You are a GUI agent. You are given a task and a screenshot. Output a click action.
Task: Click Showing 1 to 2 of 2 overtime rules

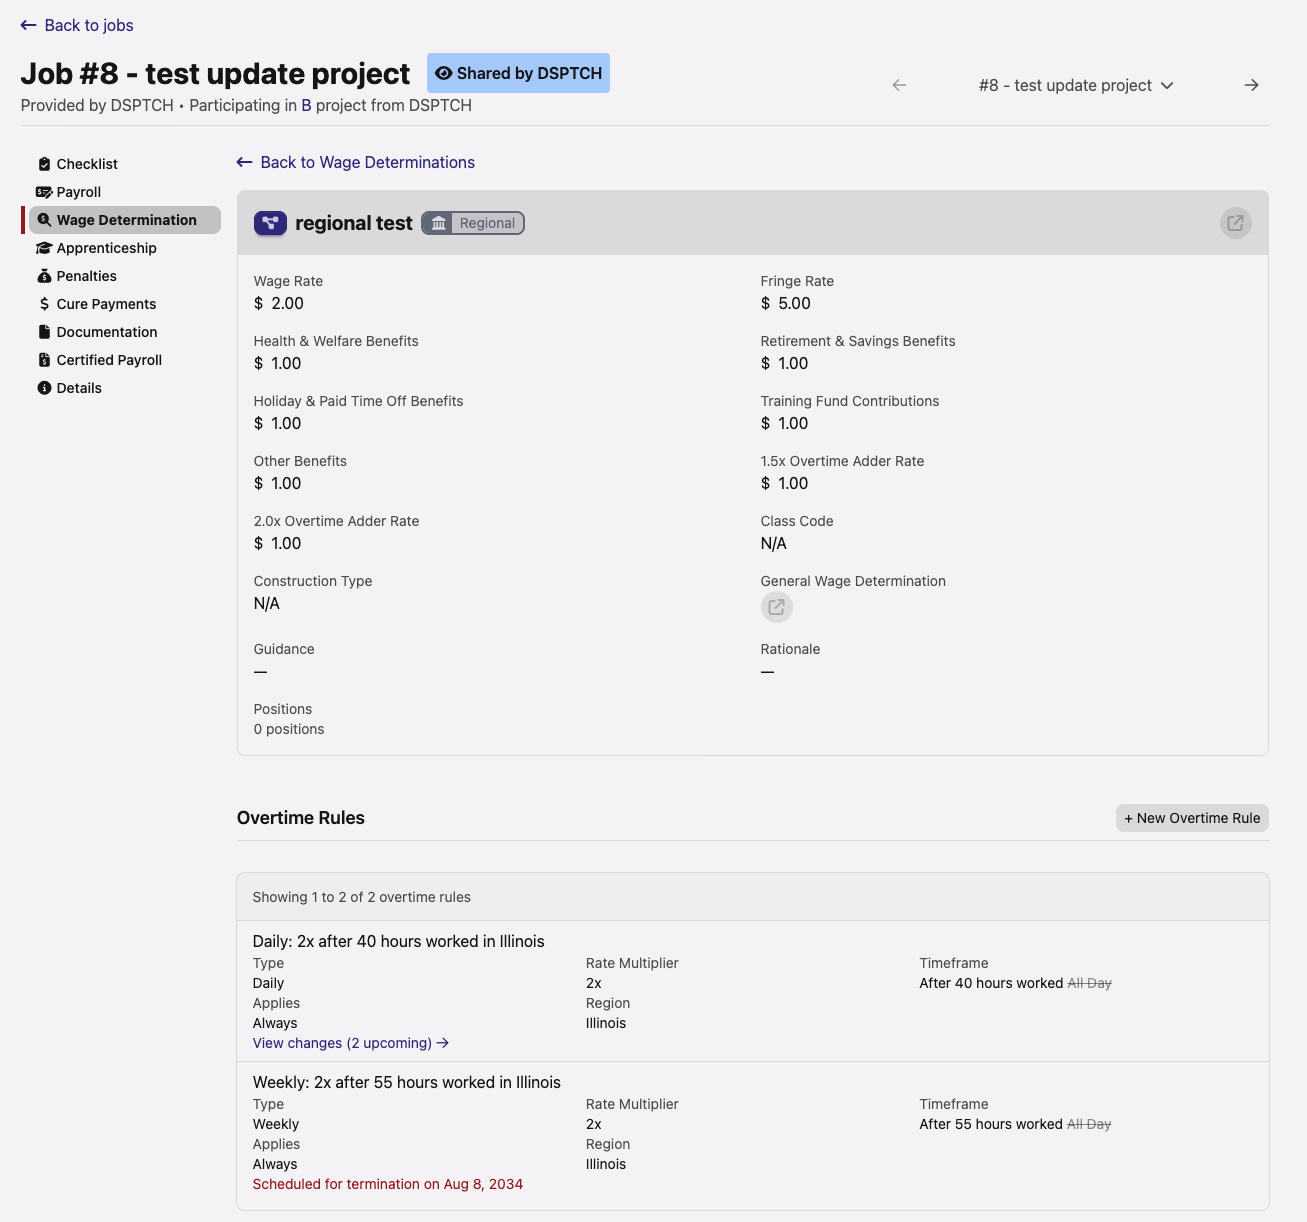click(x=362, y=897)
